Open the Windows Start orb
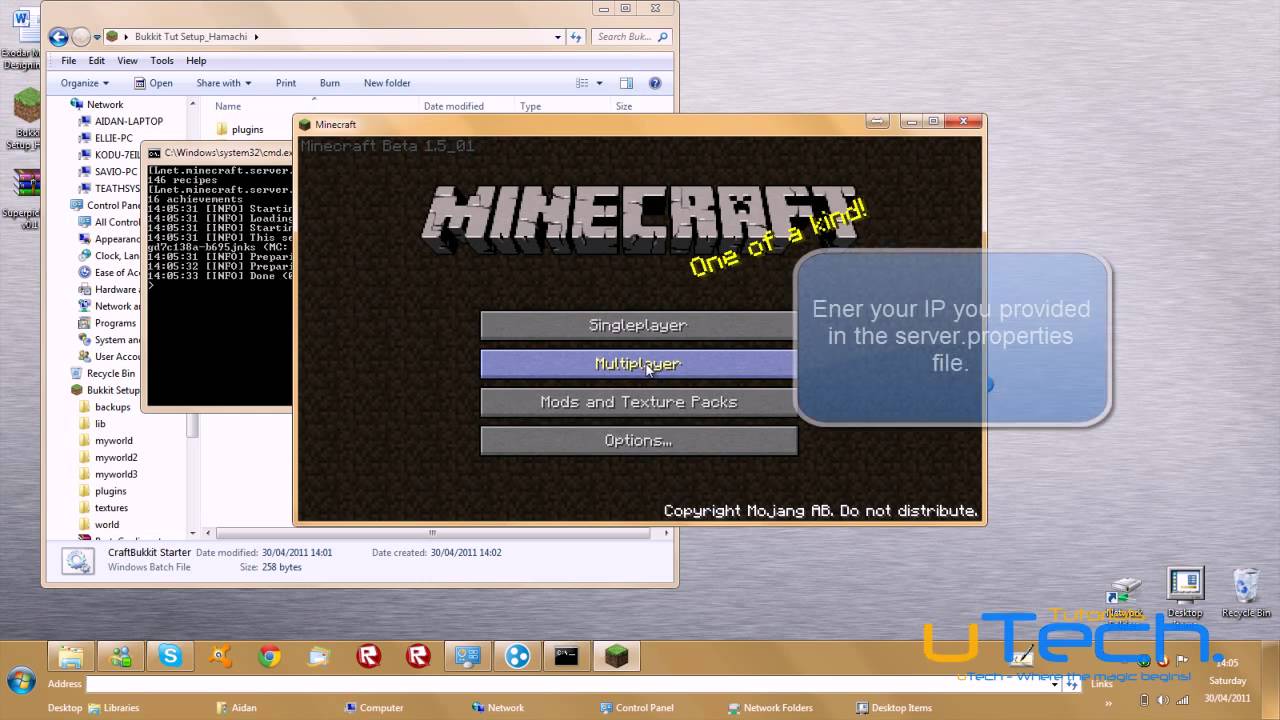The height and width of the screenshot is (720, 1280). [20, 681]
